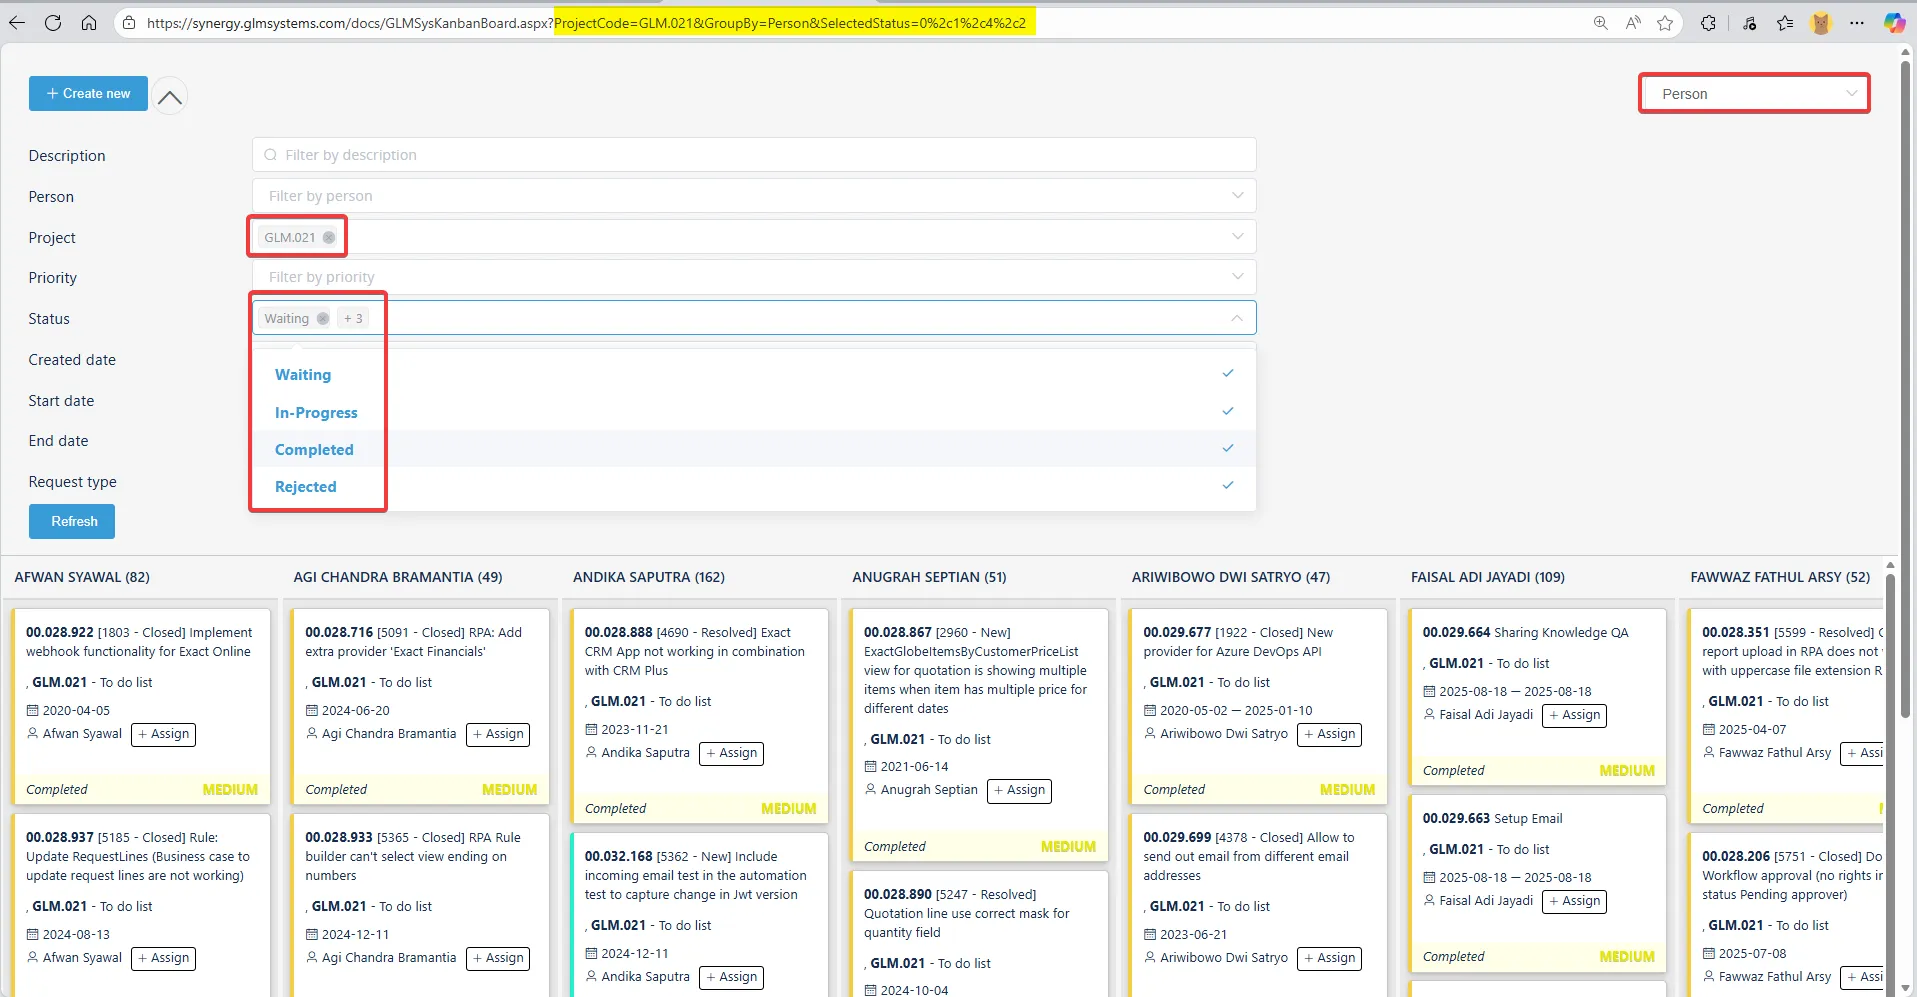Open Copilot from the browser toolbar

(1895, 22)
